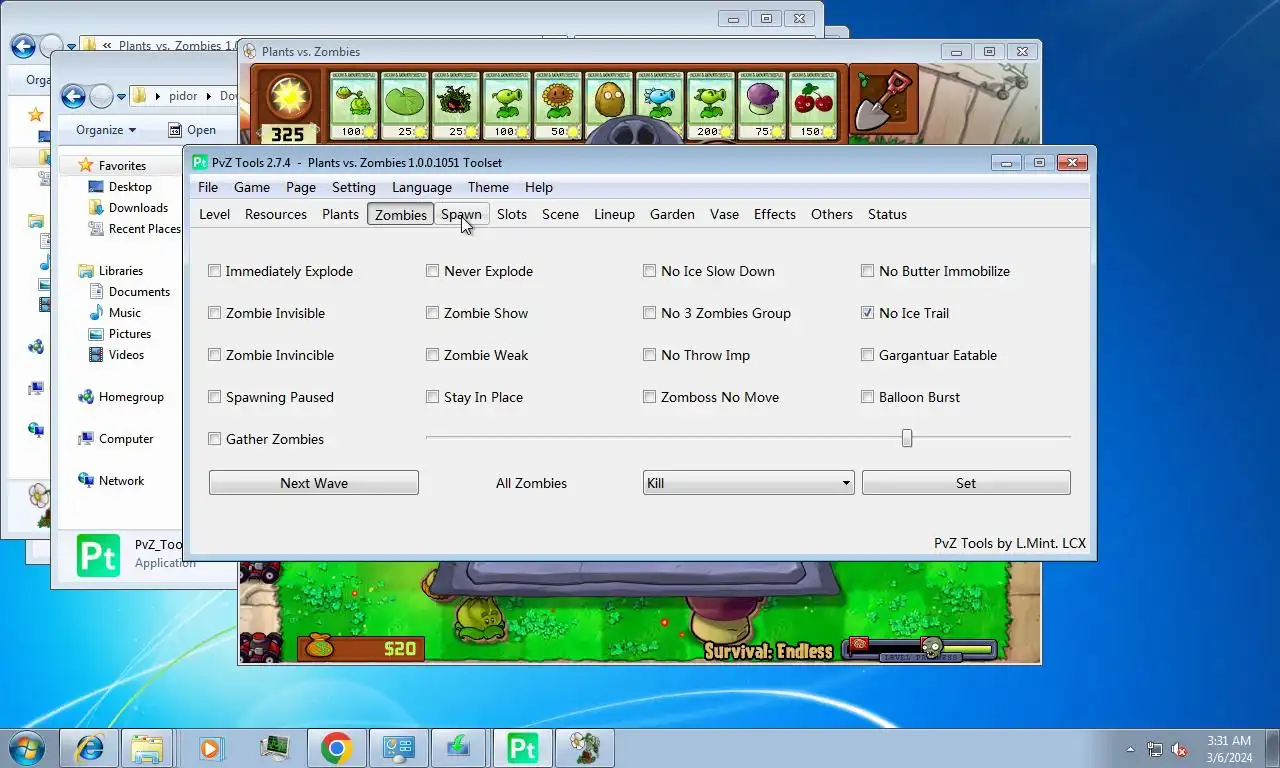Image resolution: width=1280 pixels, height=768 pixels.
Task: Select the Cabbage-pult seed packet
Action: click(354, 105)
